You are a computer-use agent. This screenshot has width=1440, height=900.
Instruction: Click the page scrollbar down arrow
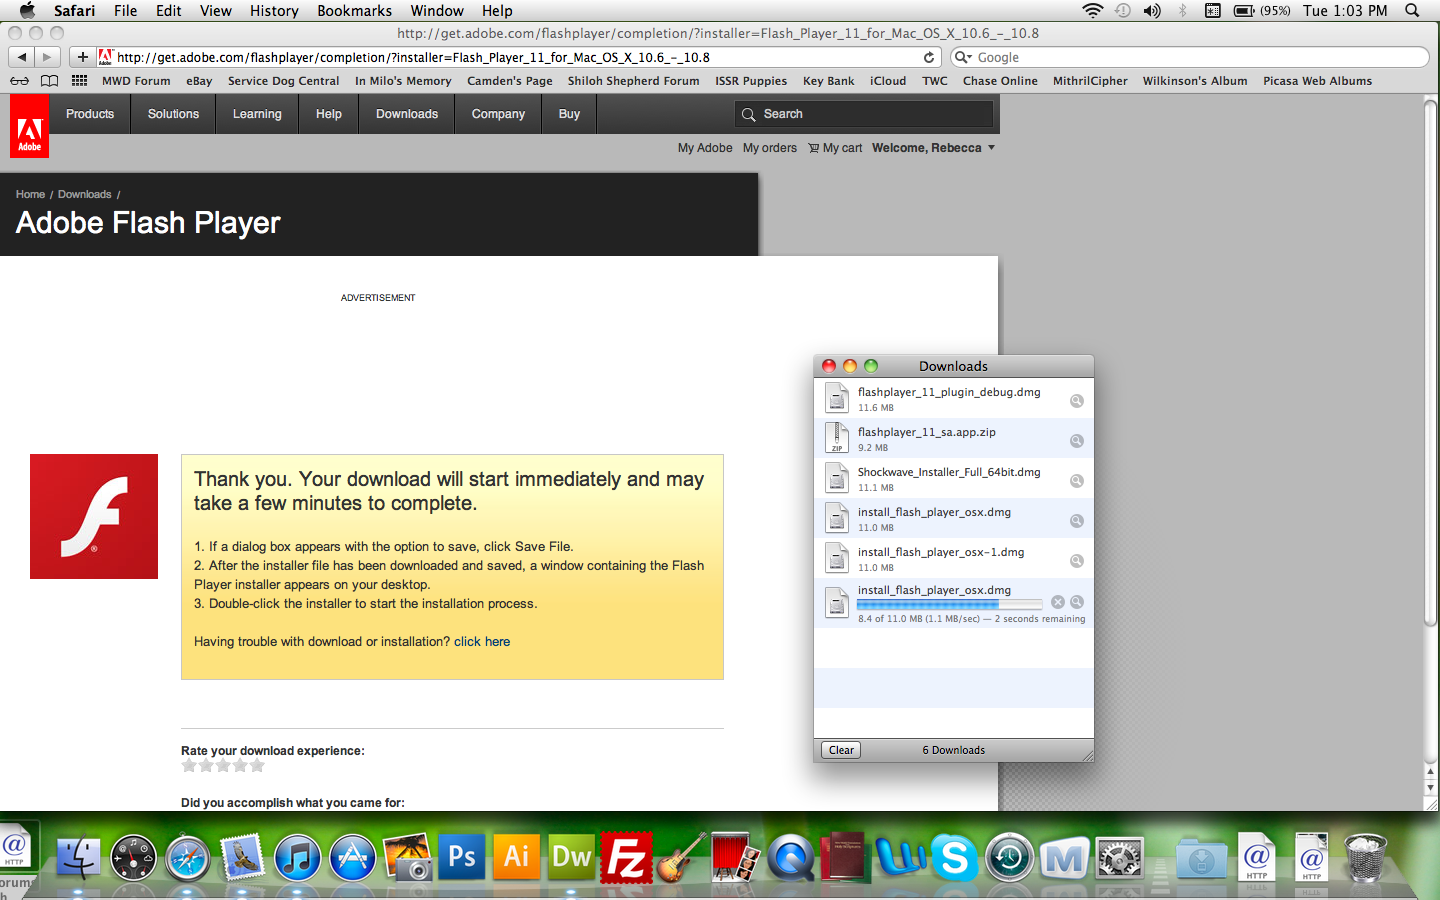[1430, 789]
